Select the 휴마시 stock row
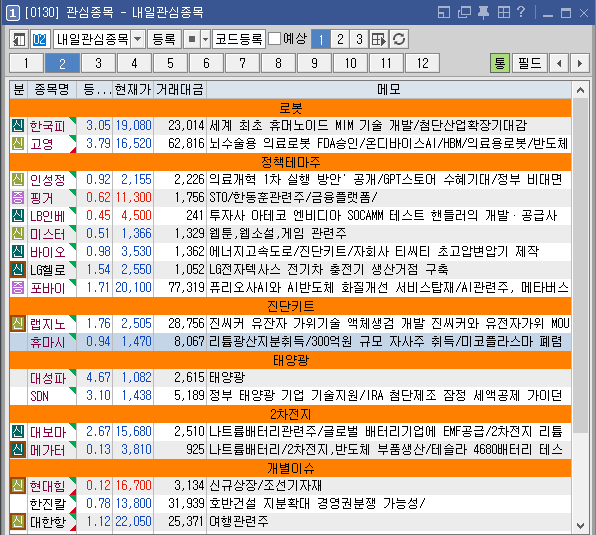This screenshot has height=535, width=596. (290, 342)
